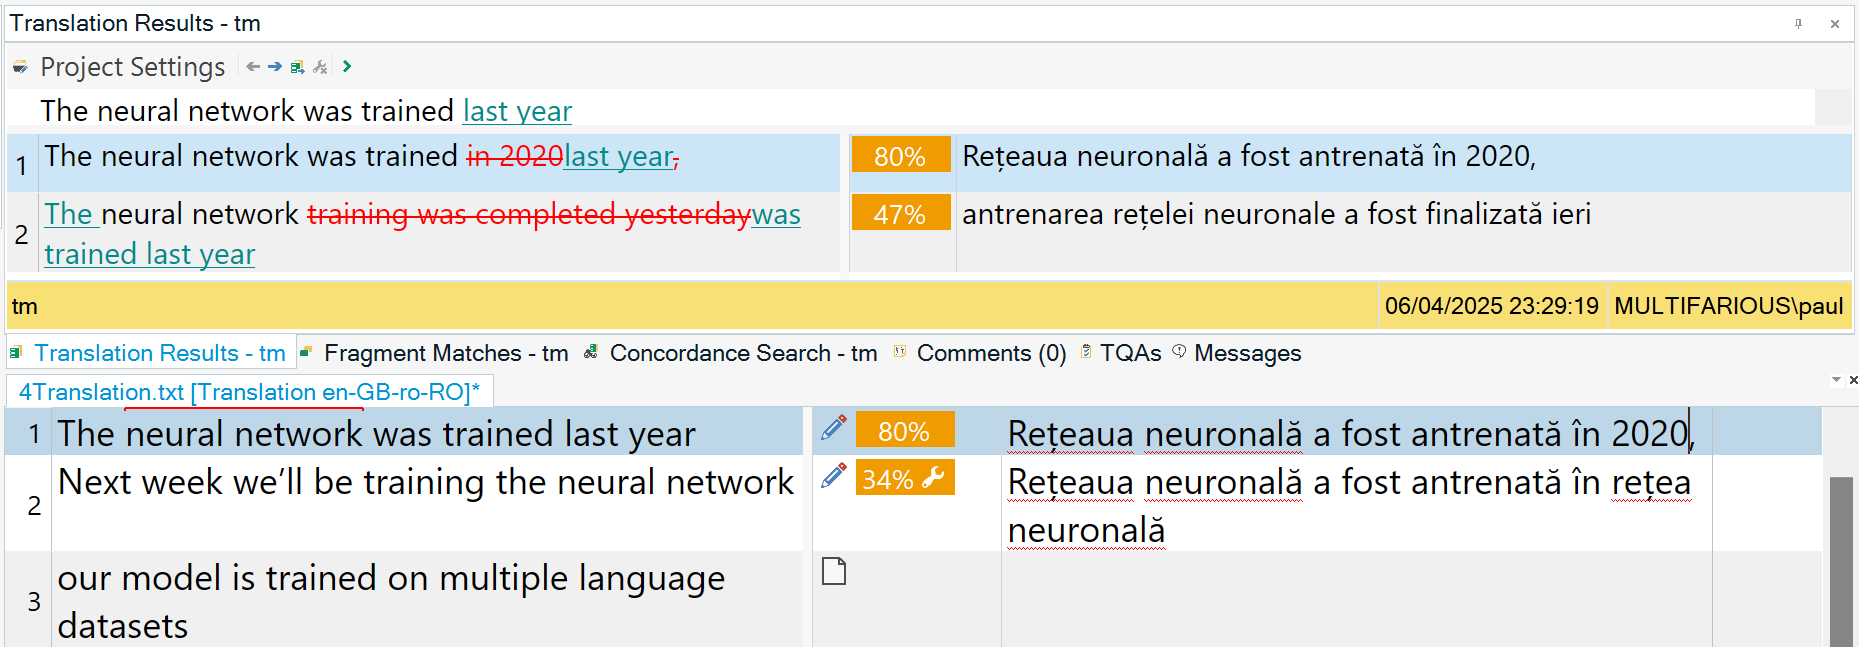The image size is (1859, 647).
Task: Switch to the Fragment Matches - tm tab
Action: [446, 352]
